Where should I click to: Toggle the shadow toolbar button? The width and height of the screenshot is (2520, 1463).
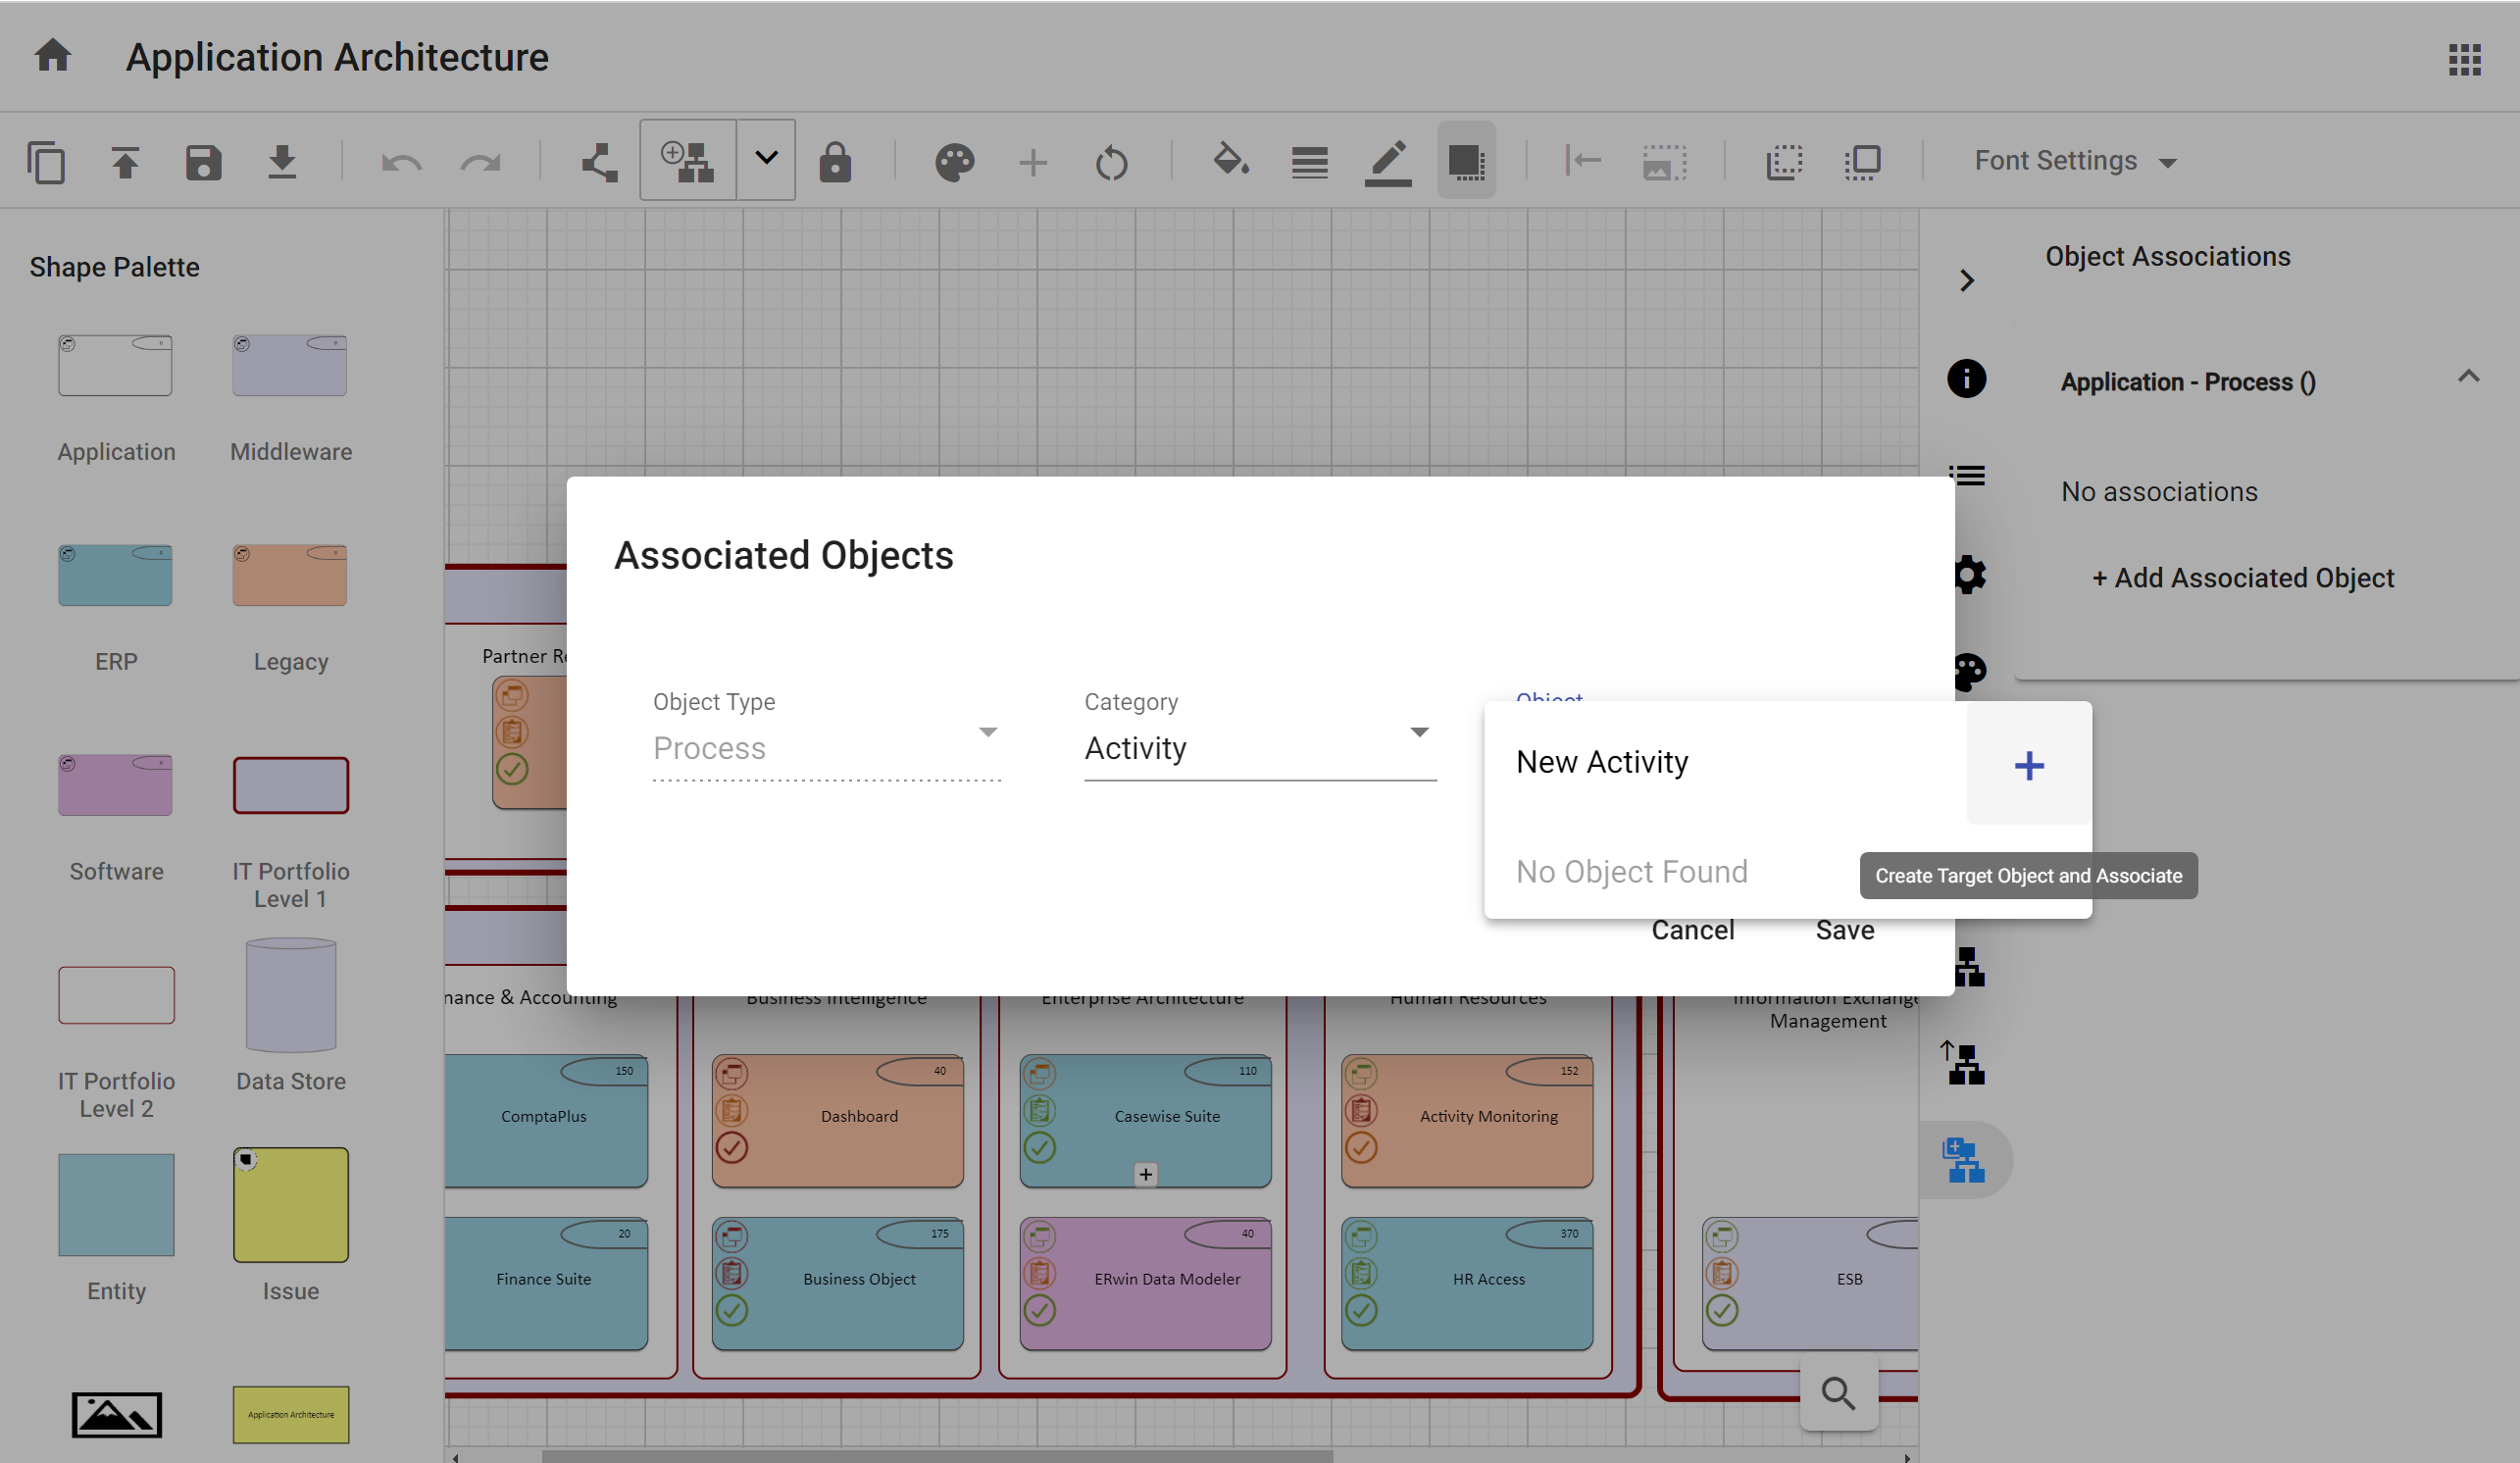pos(1466,161)
